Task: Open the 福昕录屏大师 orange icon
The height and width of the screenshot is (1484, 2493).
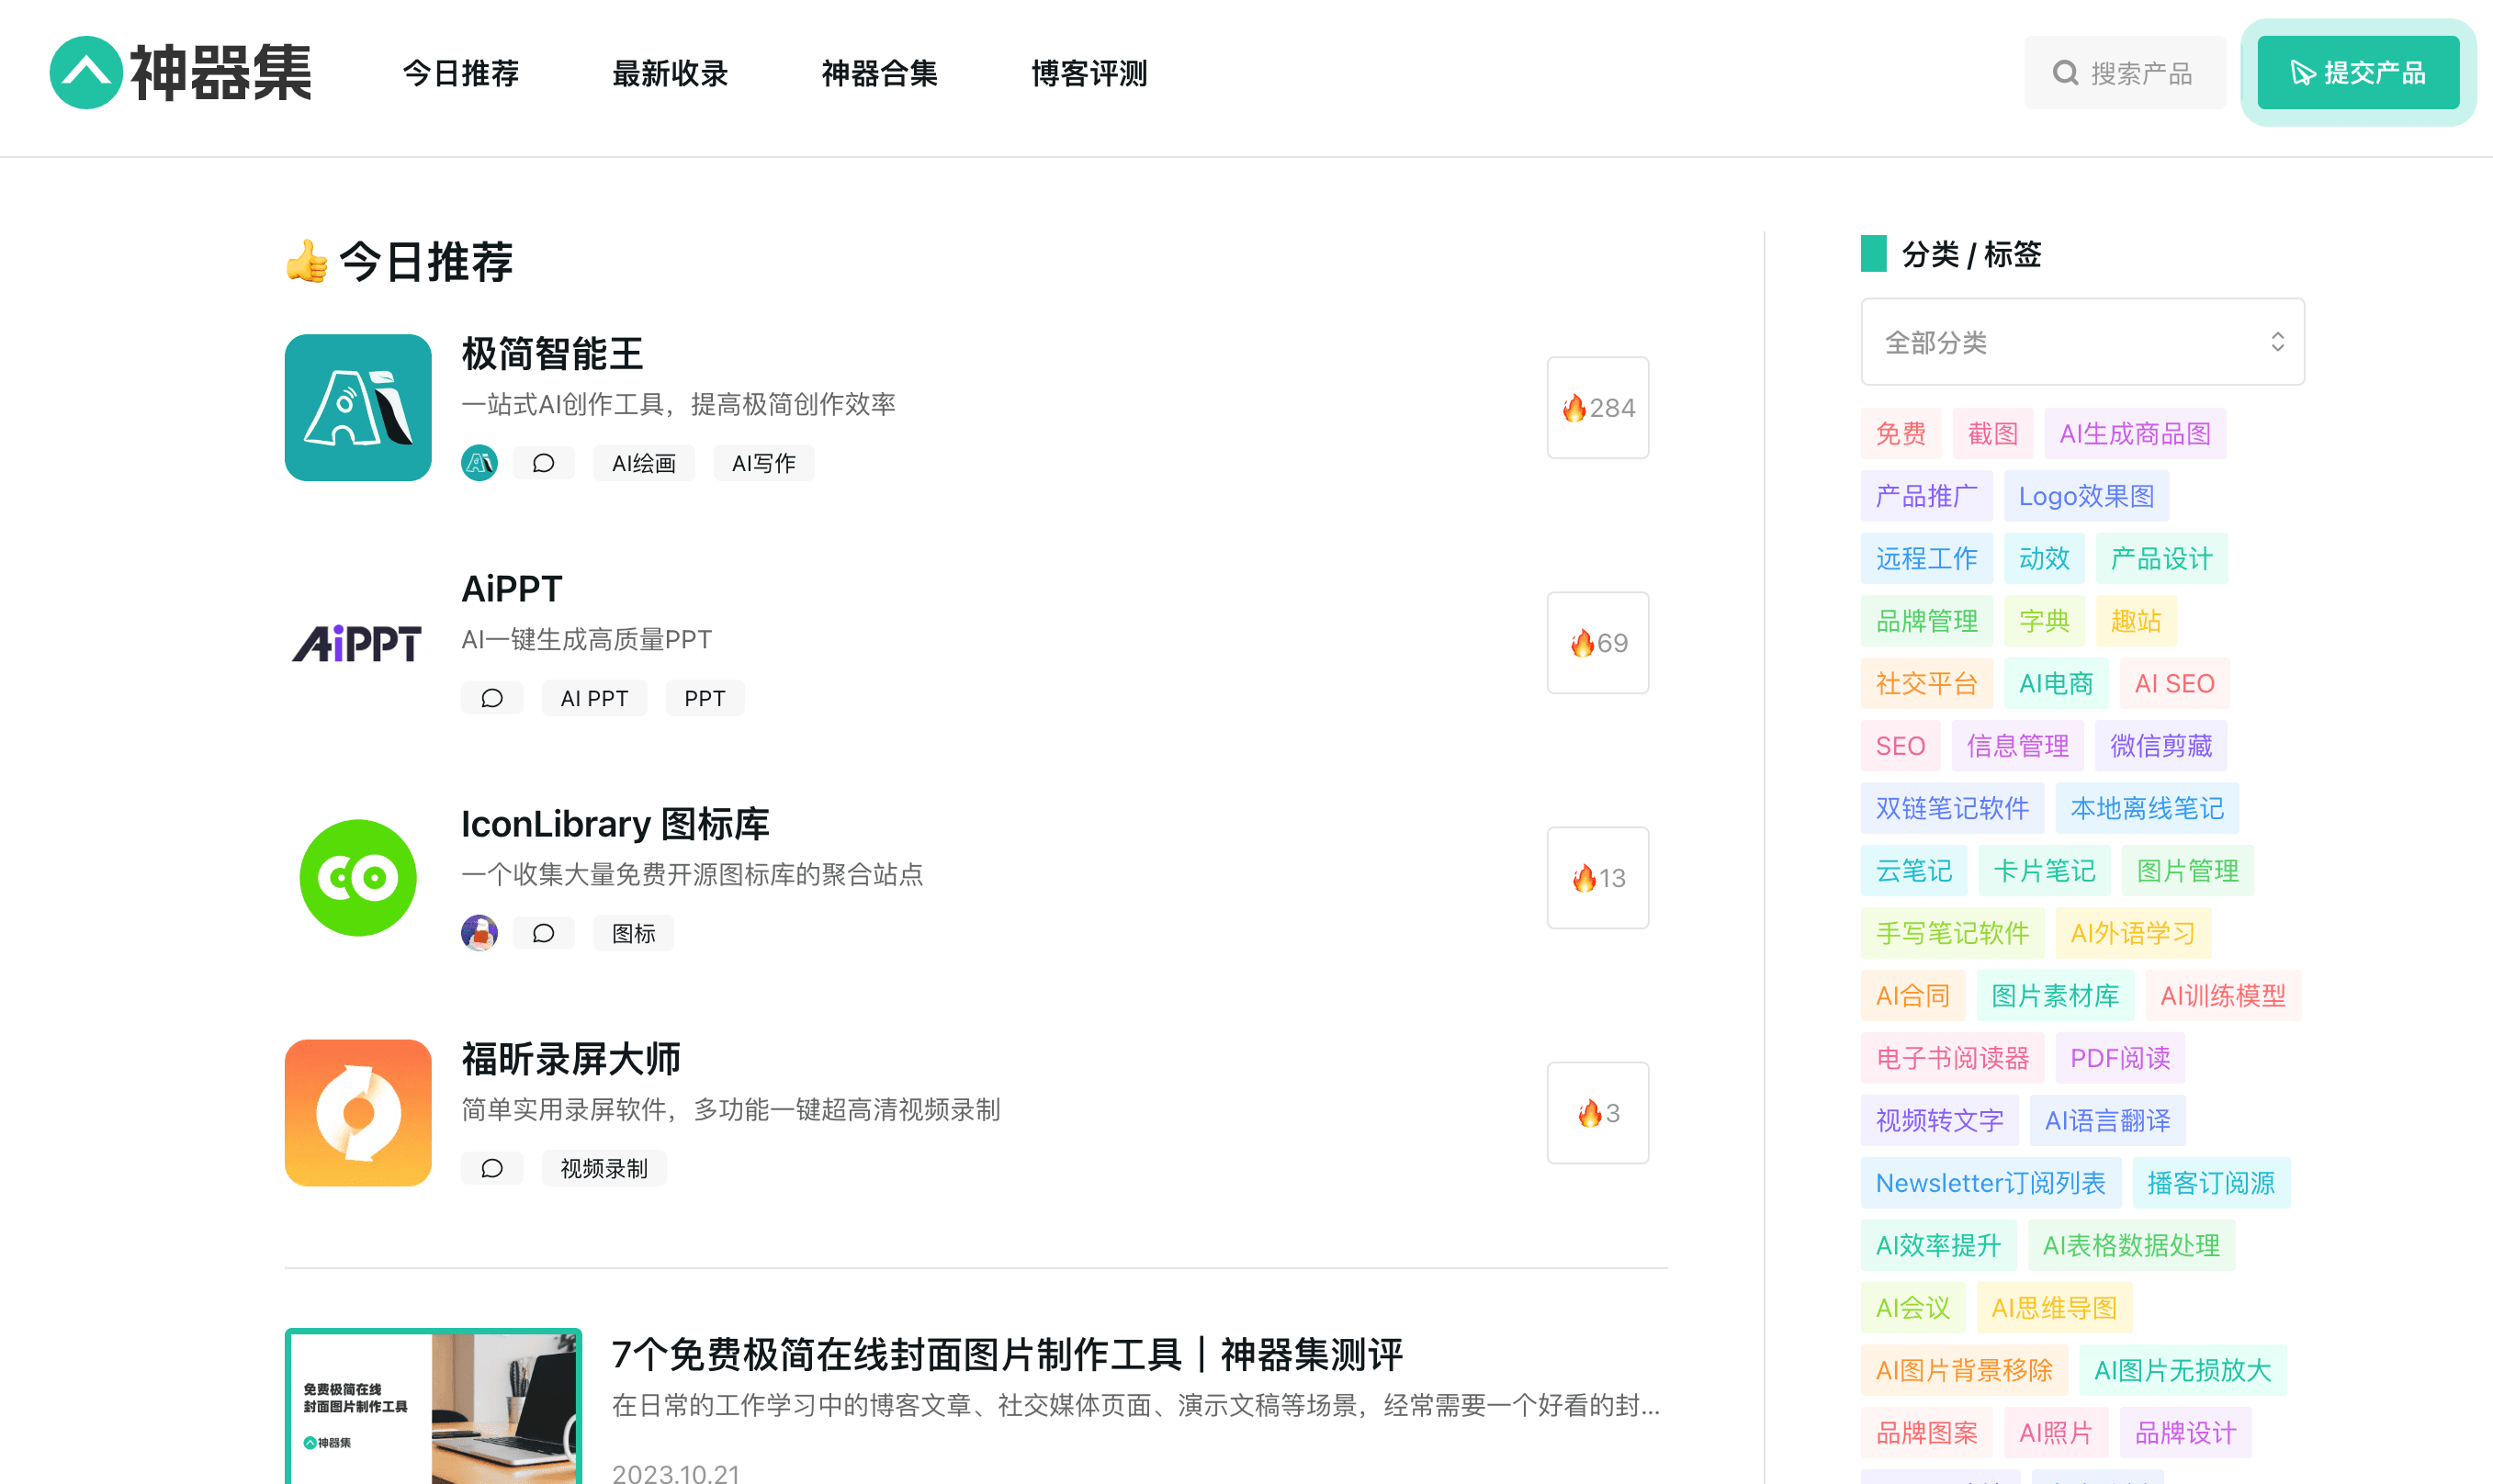Action: [358, 1113]
